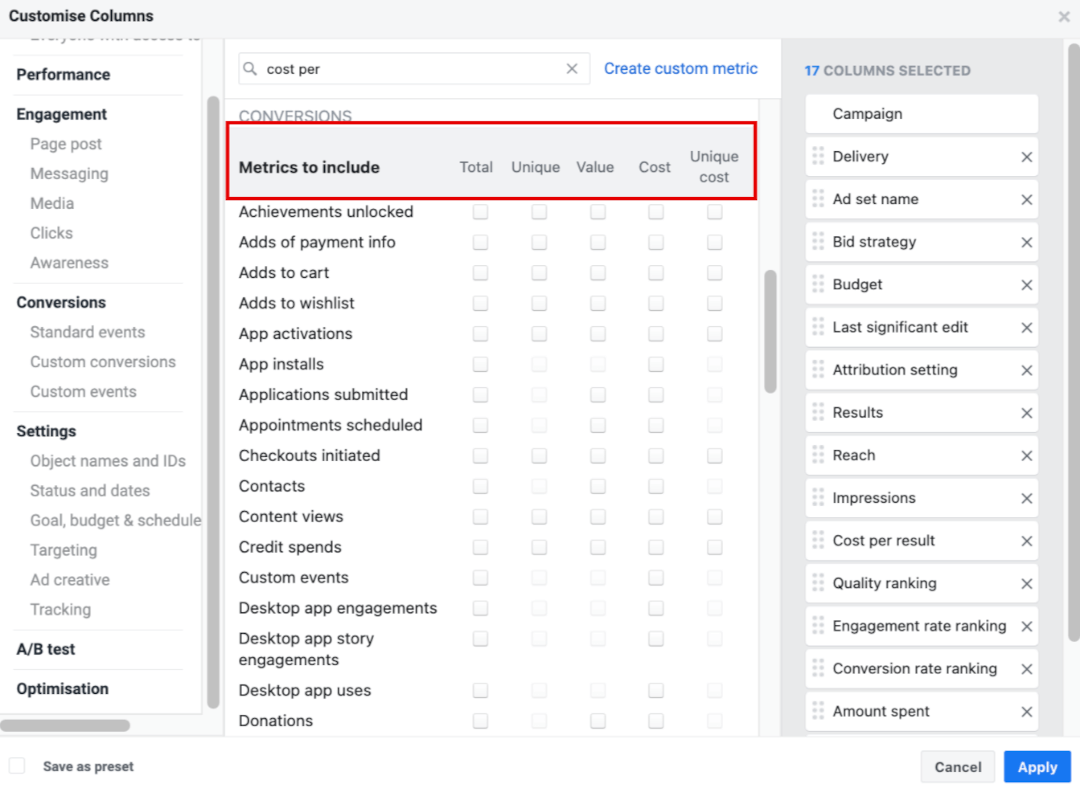The height and width of the screenshot is (788, 1080).
Task: Grab the Reach drag handle
Action: 818,455
